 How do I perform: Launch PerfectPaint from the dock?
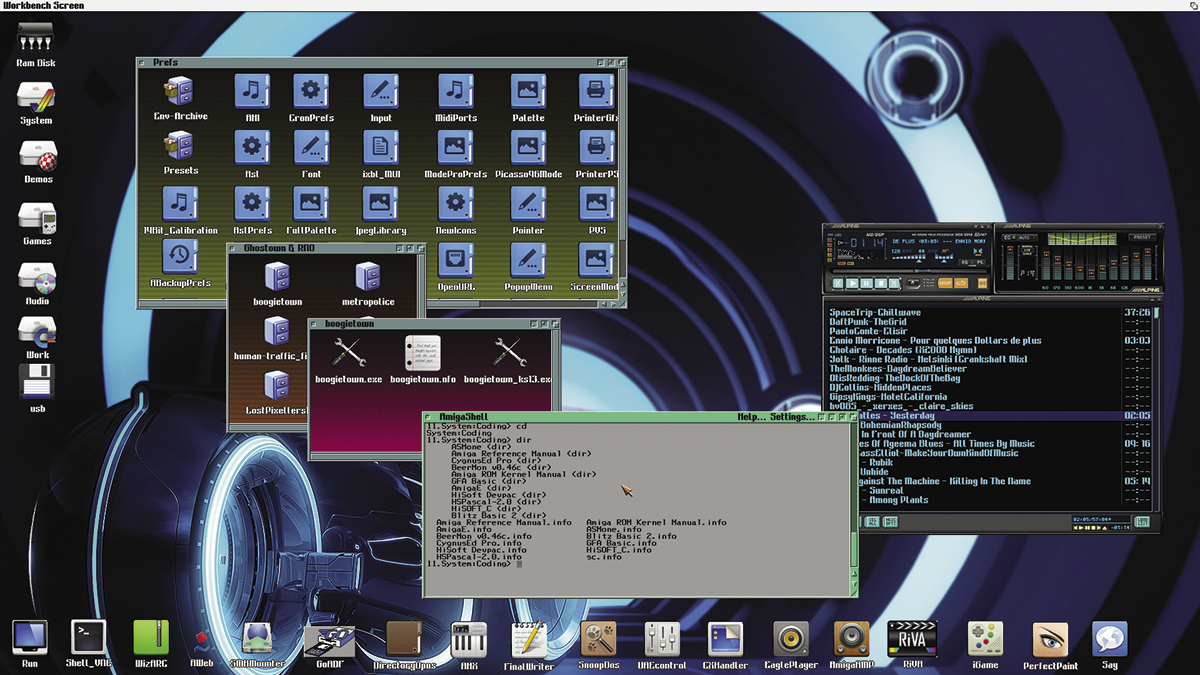click(1048, 640)
